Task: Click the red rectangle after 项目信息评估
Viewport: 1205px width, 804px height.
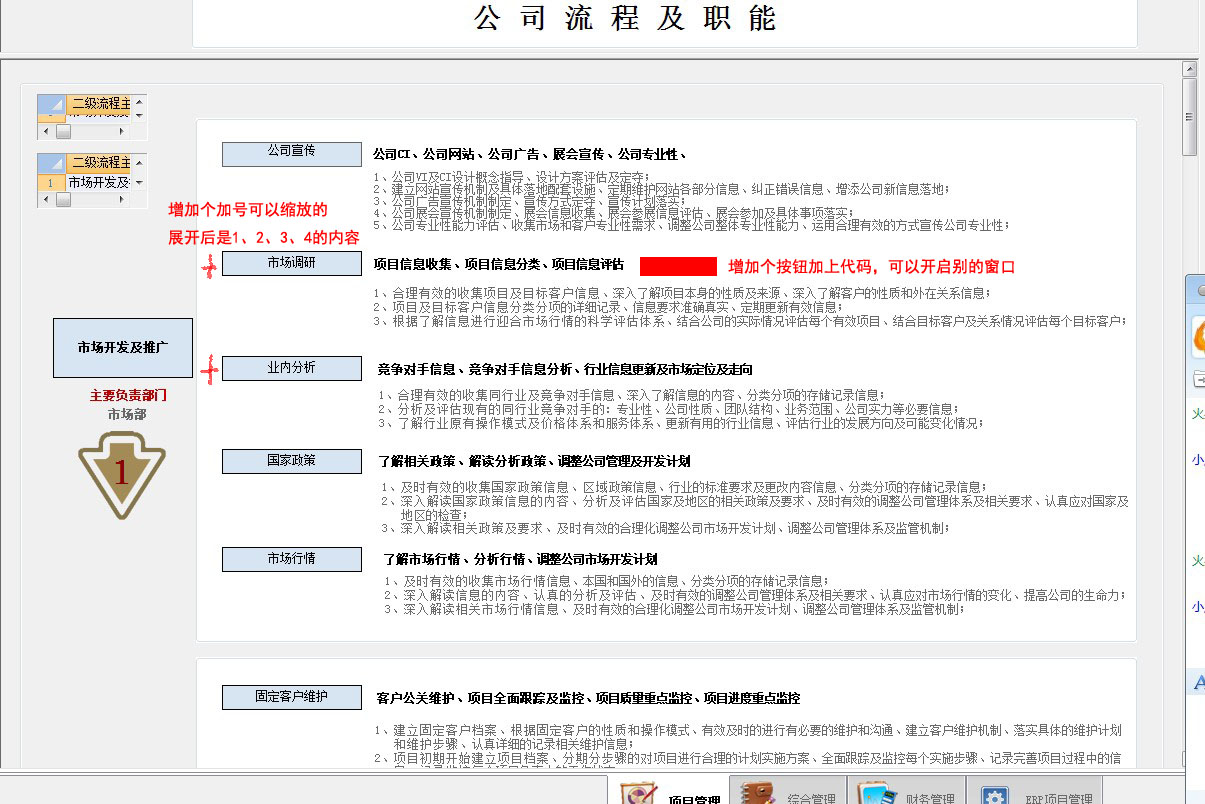Action: point(678,266)
